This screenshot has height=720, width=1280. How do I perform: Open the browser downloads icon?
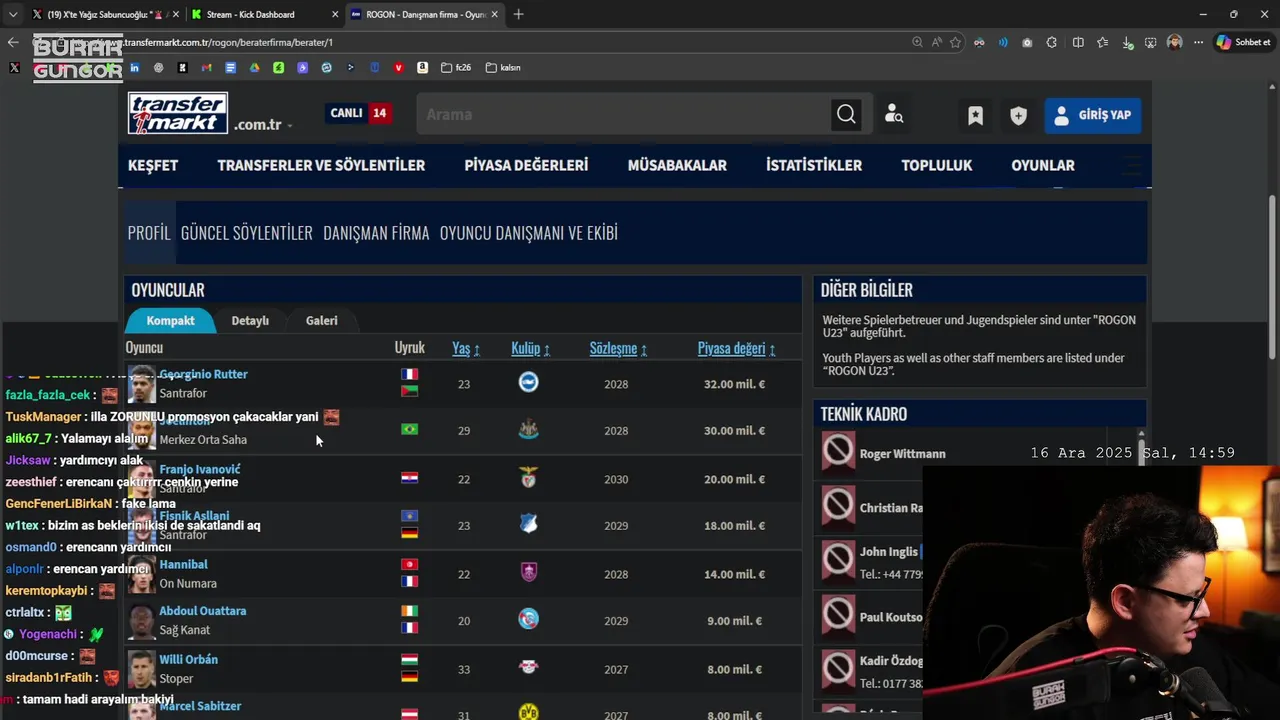click(1128, 42)
